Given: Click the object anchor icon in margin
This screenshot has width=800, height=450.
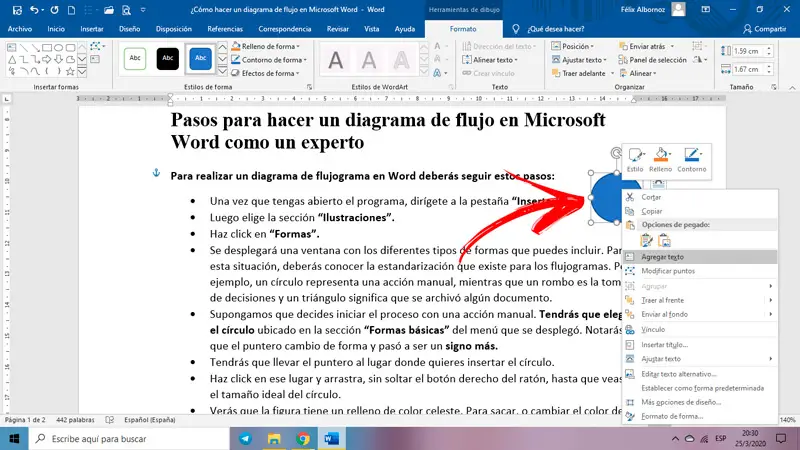Looking at the screenshot, I should (157, 173).
